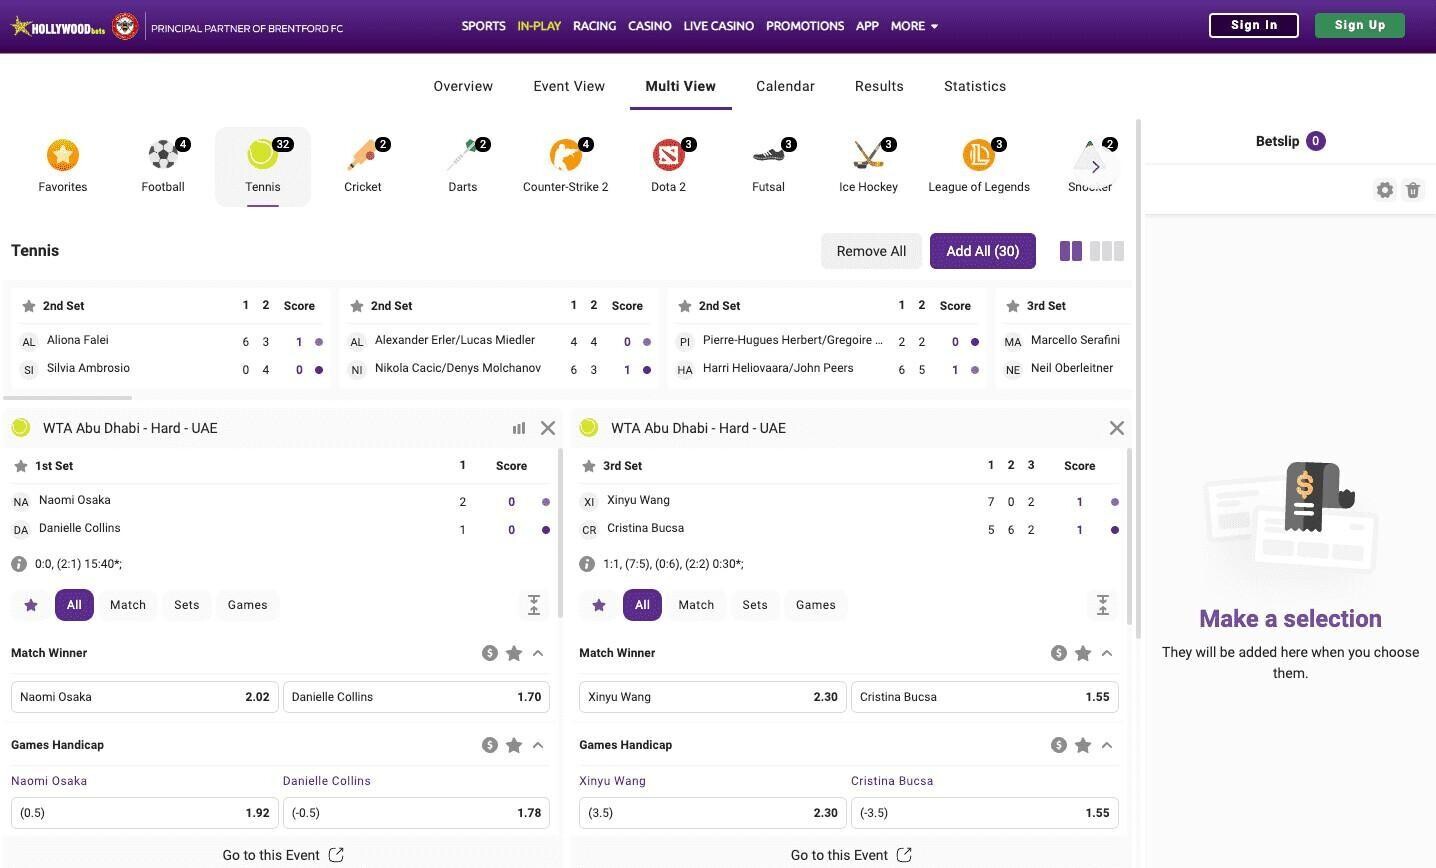Collapse all markets in Wang panel
The image size is (1436, 868).
(x=1102, y=605)
